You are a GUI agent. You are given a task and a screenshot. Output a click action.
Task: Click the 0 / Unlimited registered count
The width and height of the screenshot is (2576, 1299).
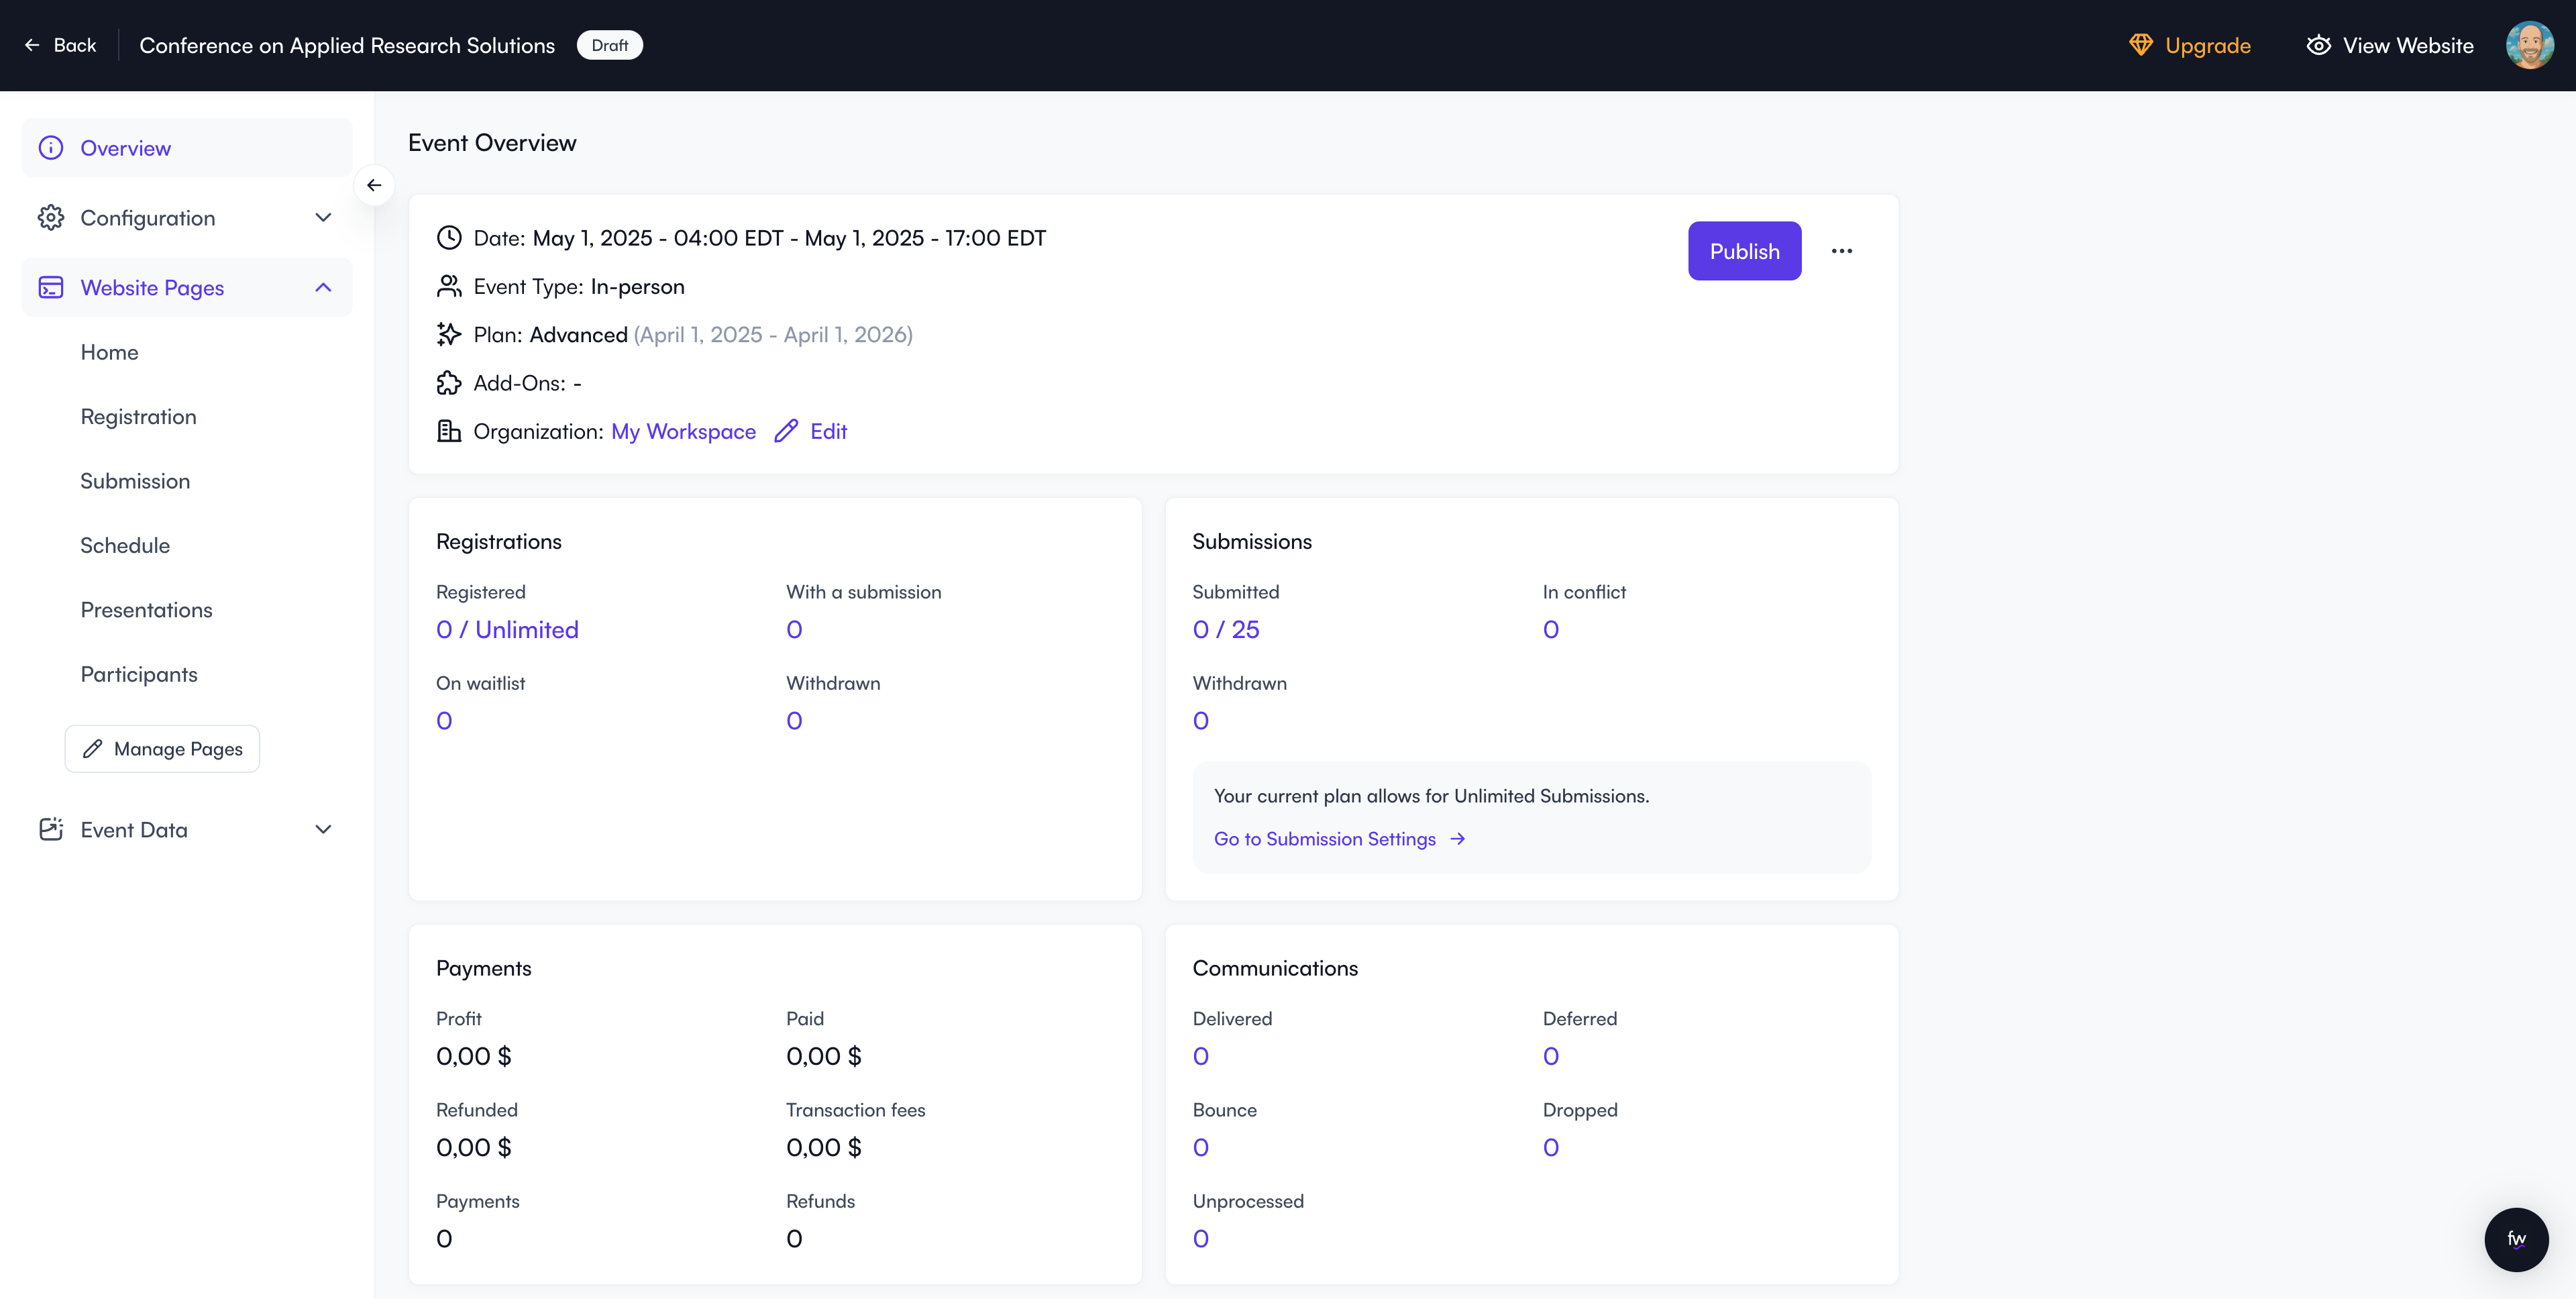507,630
